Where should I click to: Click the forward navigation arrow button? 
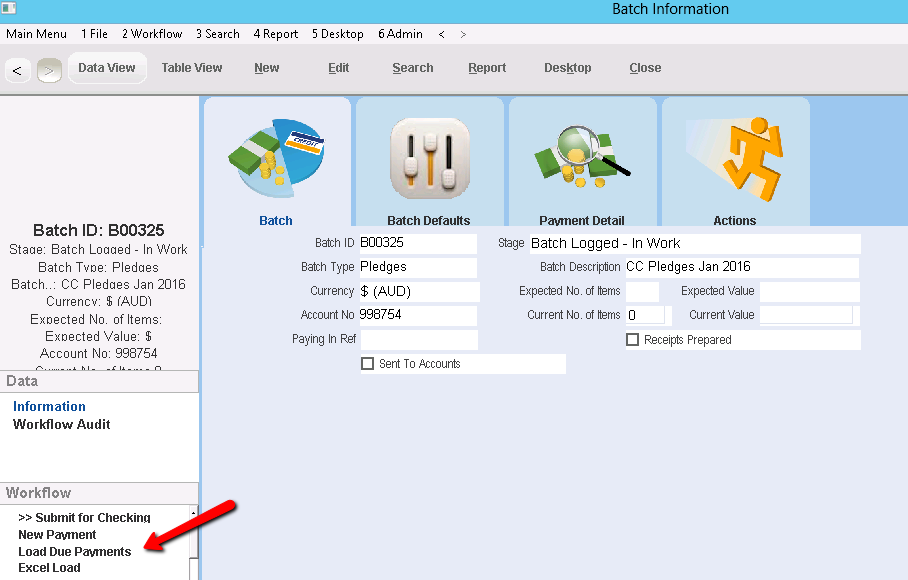(x=49, y=70)
